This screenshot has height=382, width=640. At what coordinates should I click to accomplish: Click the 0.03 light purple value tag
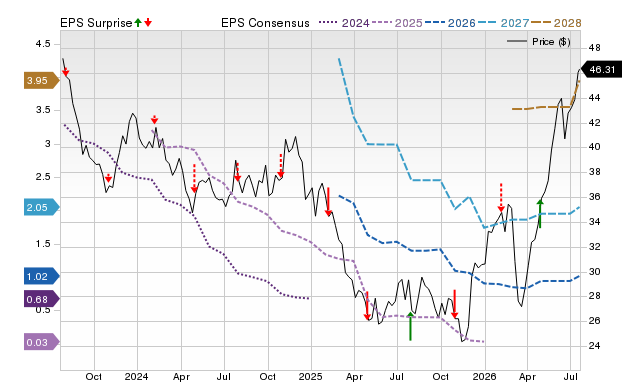pos(42,342)
